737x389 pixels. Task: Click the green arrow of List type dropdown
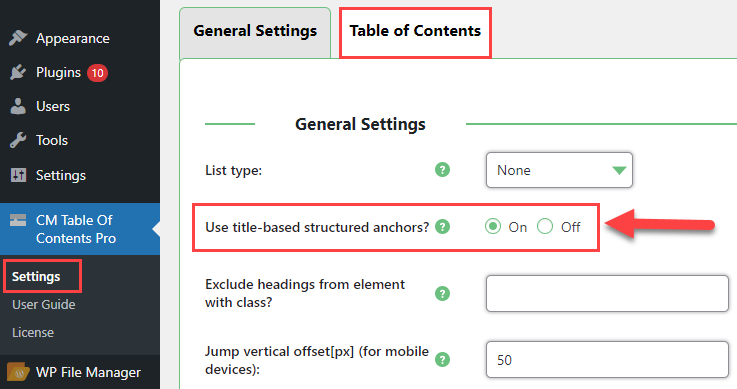(x=619, y=170)
